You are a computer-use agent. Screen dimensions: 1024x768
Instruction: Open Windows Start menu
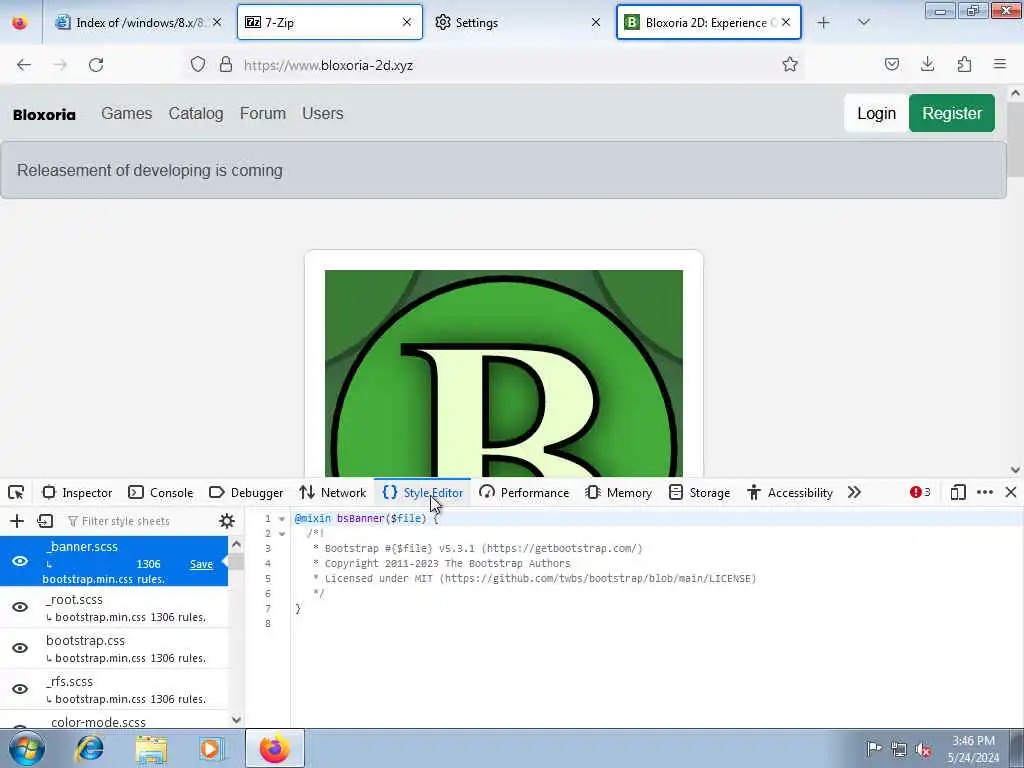[27, 748]
